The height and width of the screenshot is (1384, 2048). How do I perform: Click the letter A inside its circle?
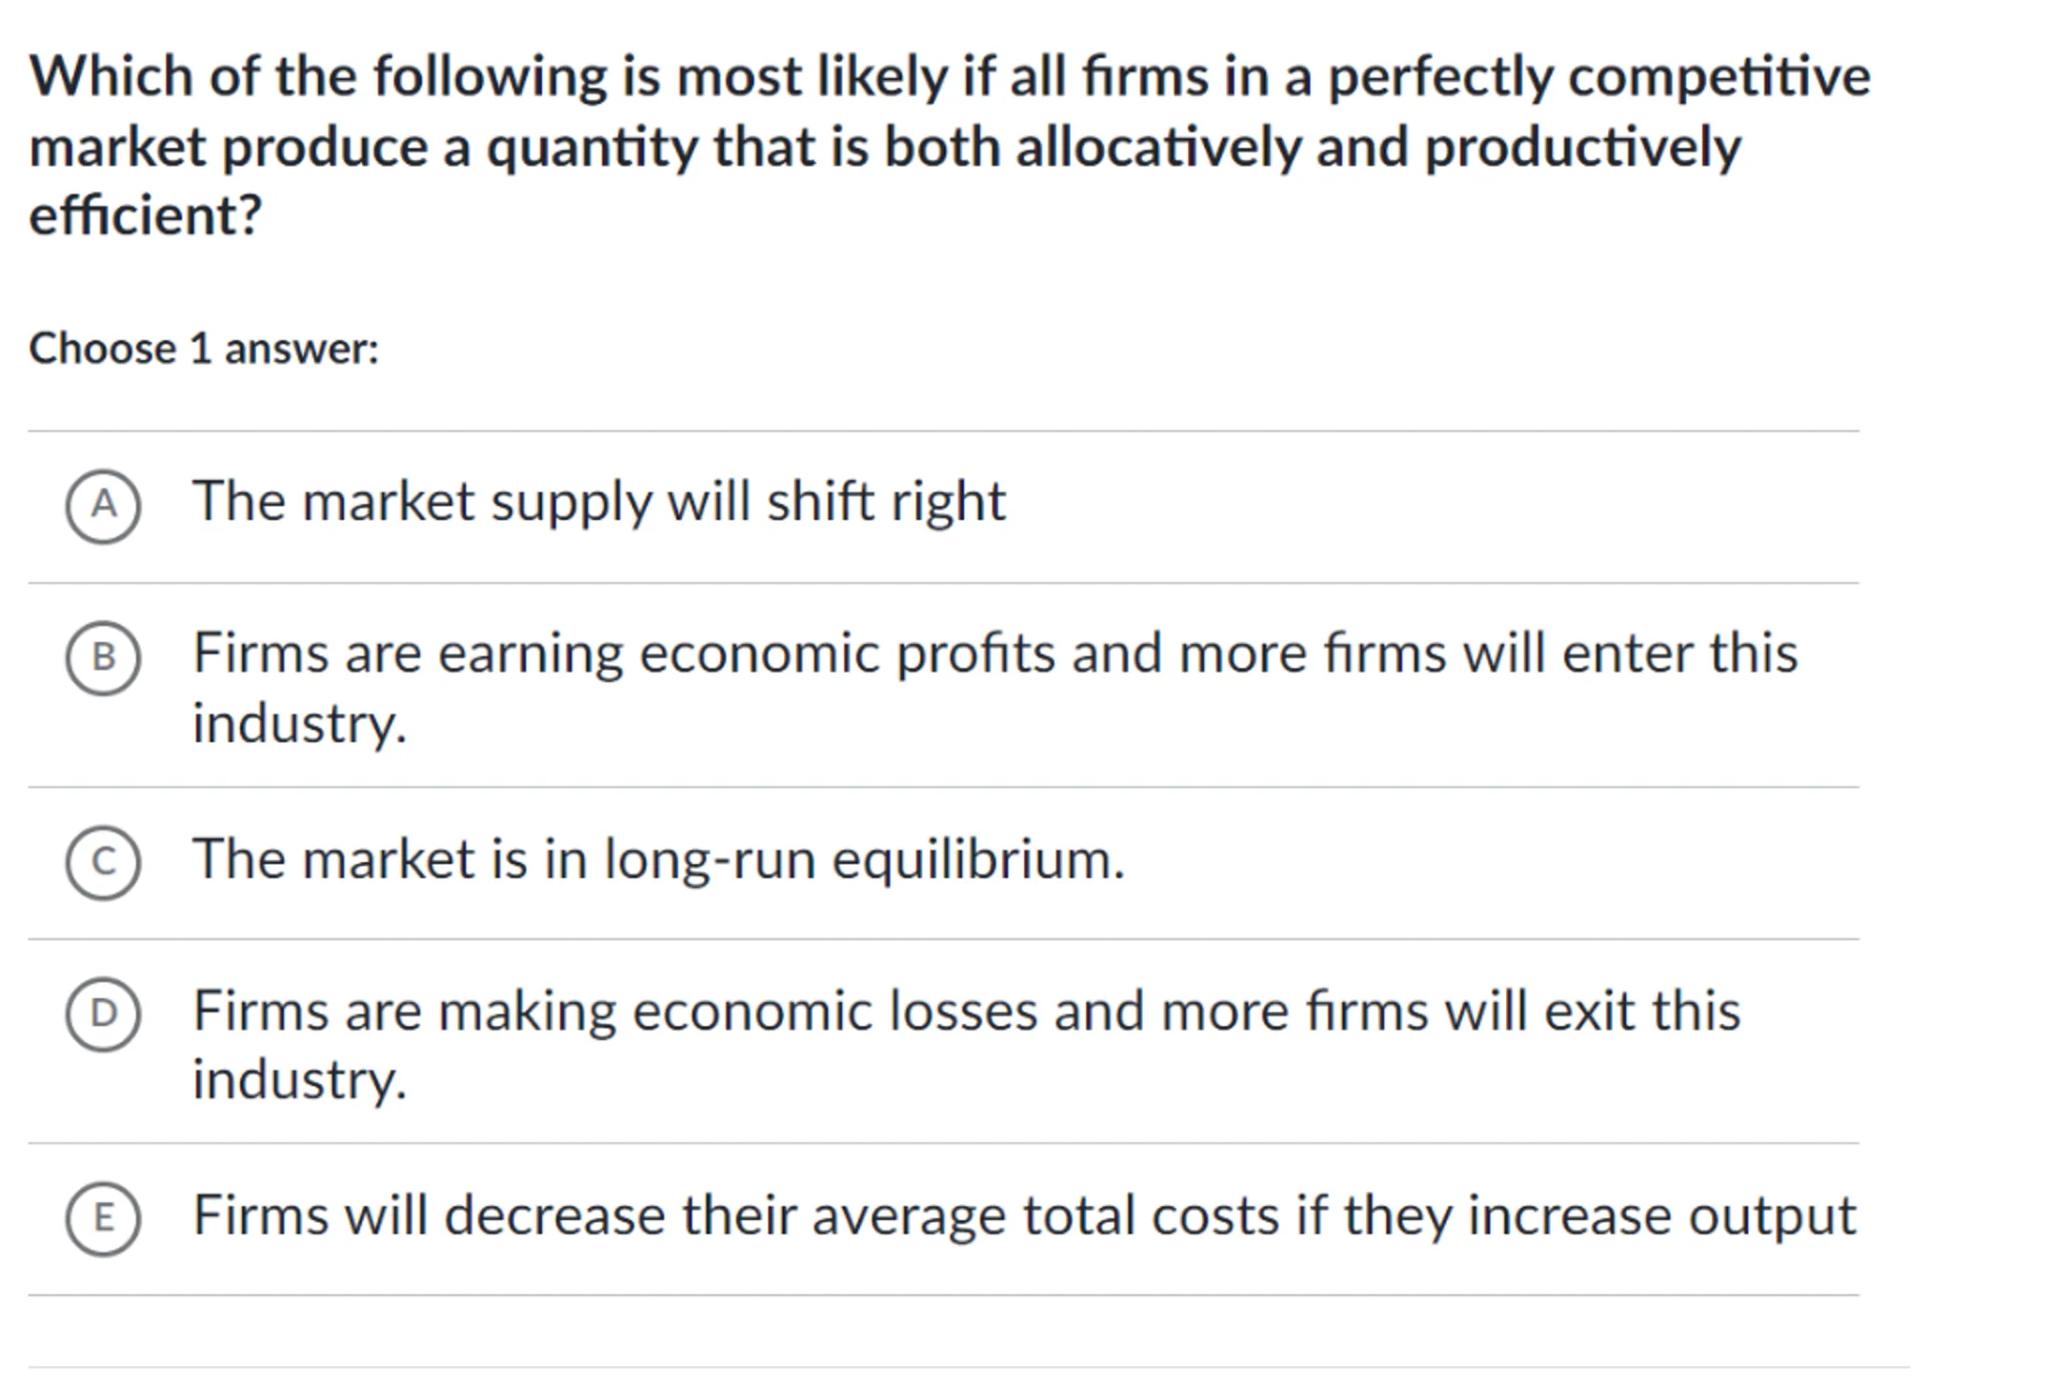(x=103, y=506)
